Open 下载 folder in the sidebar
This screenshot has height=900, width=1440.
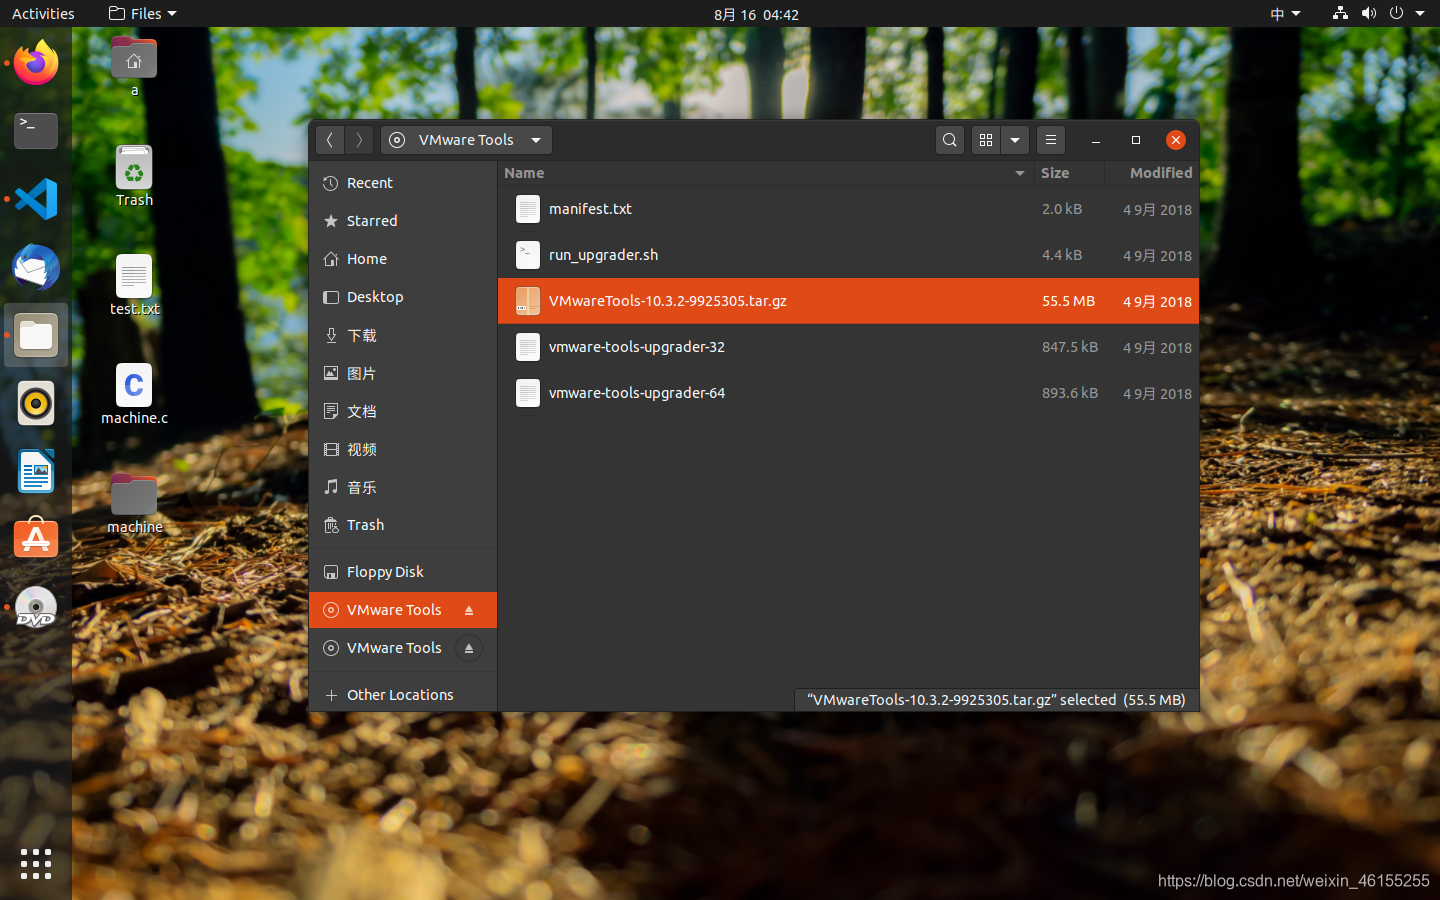[403, 335]
